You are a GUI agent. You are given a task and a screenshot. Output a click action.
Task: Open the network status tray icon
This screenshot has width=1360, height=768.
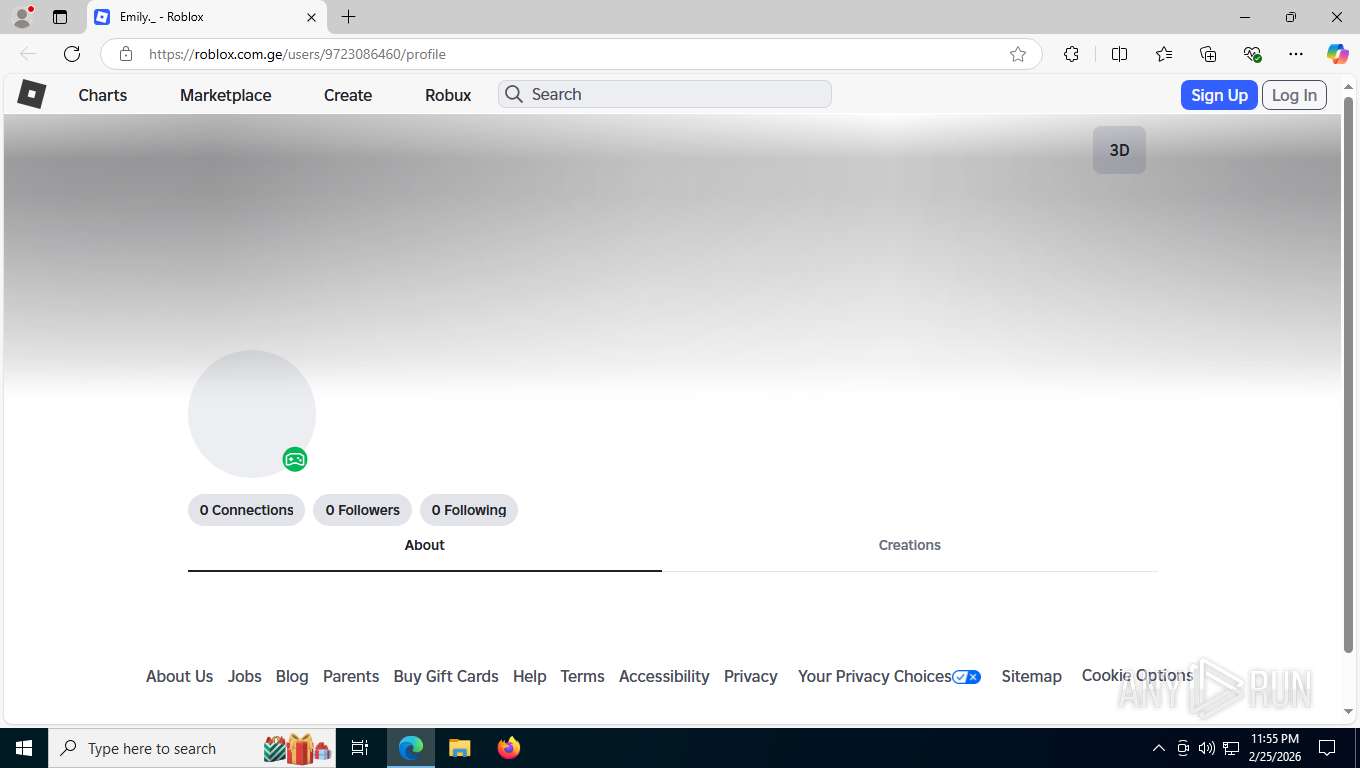coord(1231,748)
